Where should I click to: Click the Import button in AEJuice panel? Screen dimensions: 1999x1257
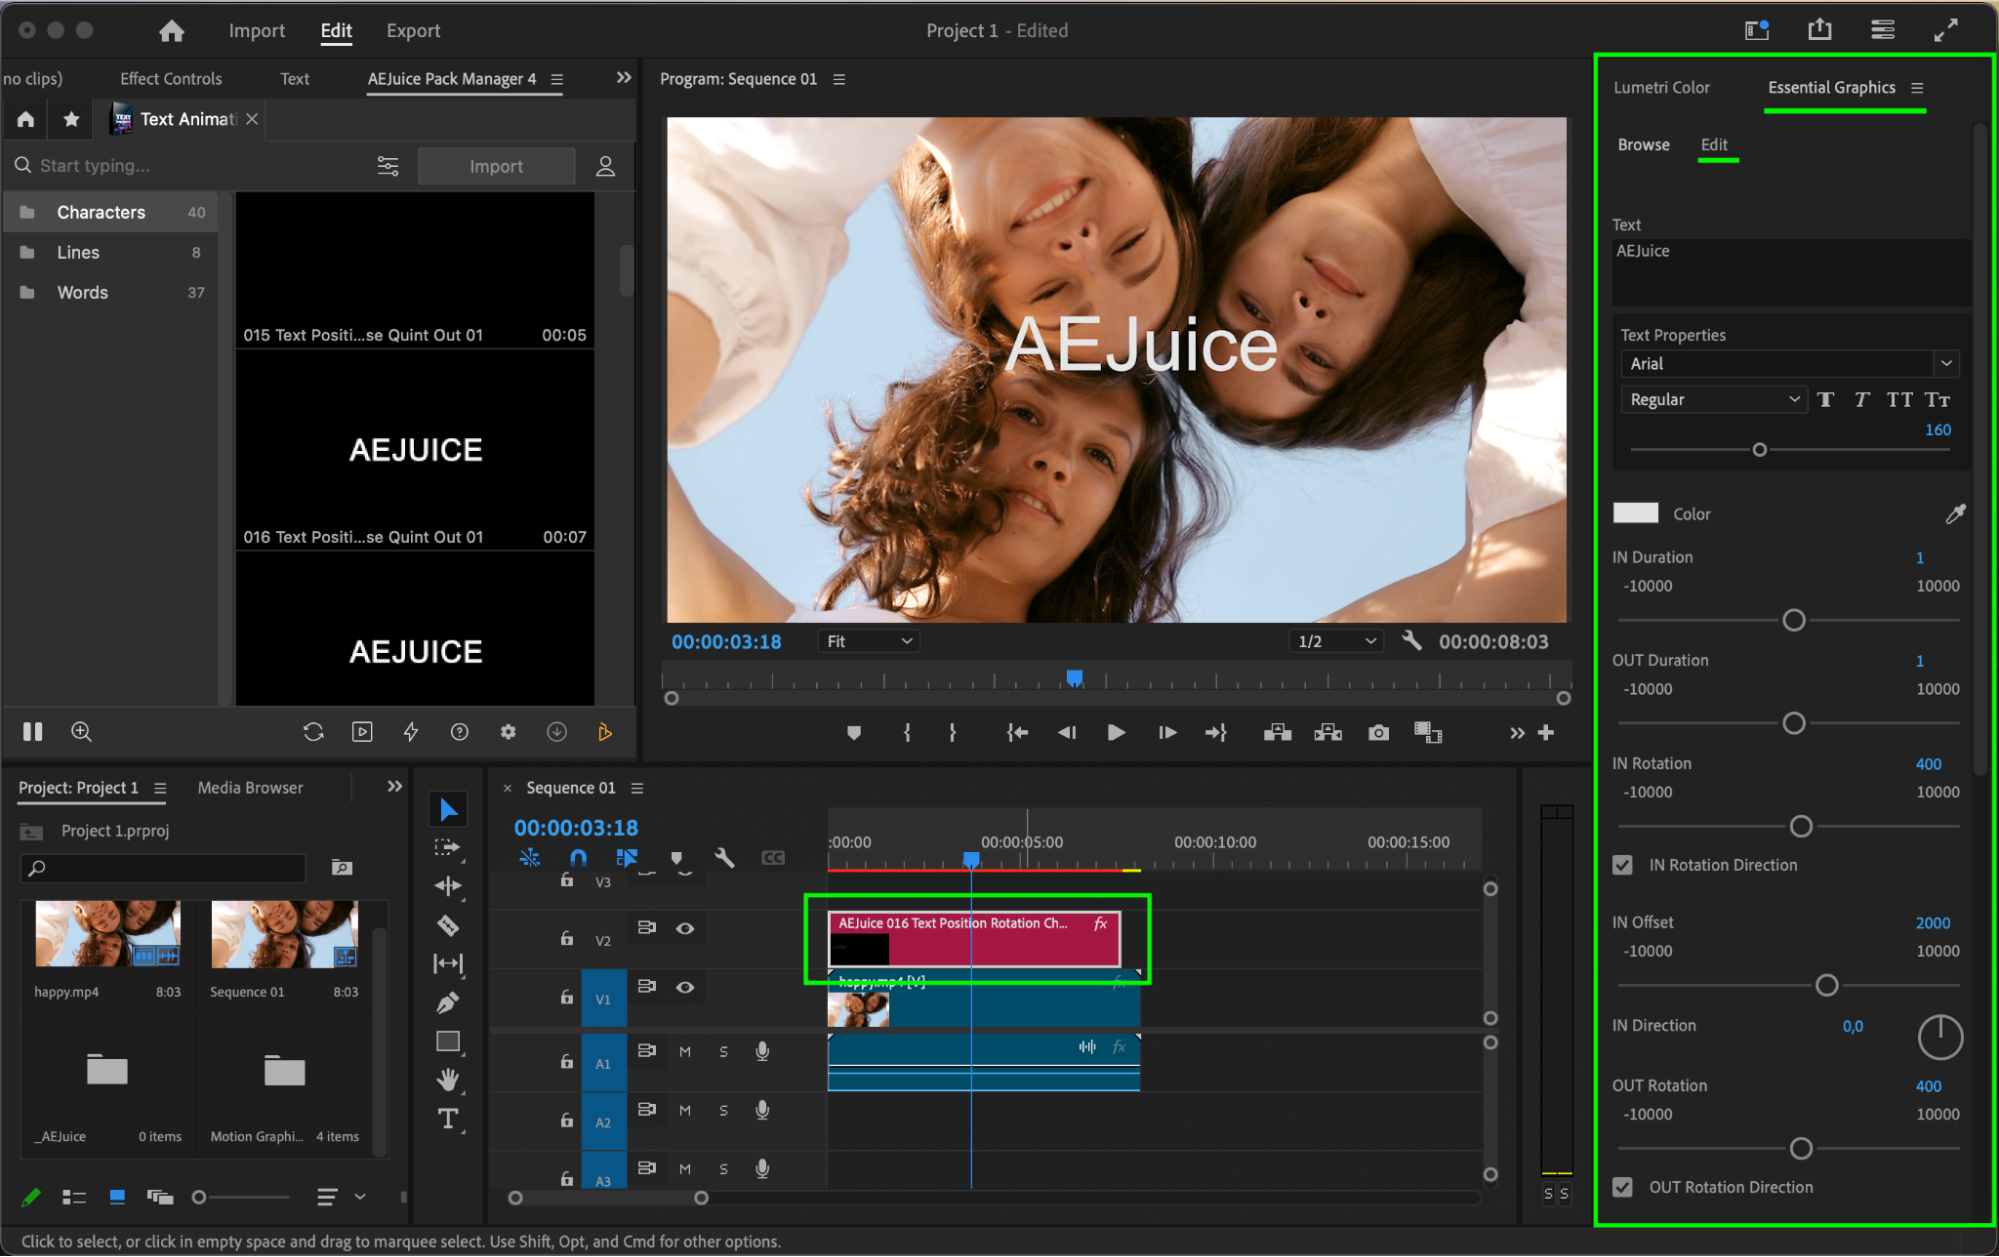click(x=496, y=166)
